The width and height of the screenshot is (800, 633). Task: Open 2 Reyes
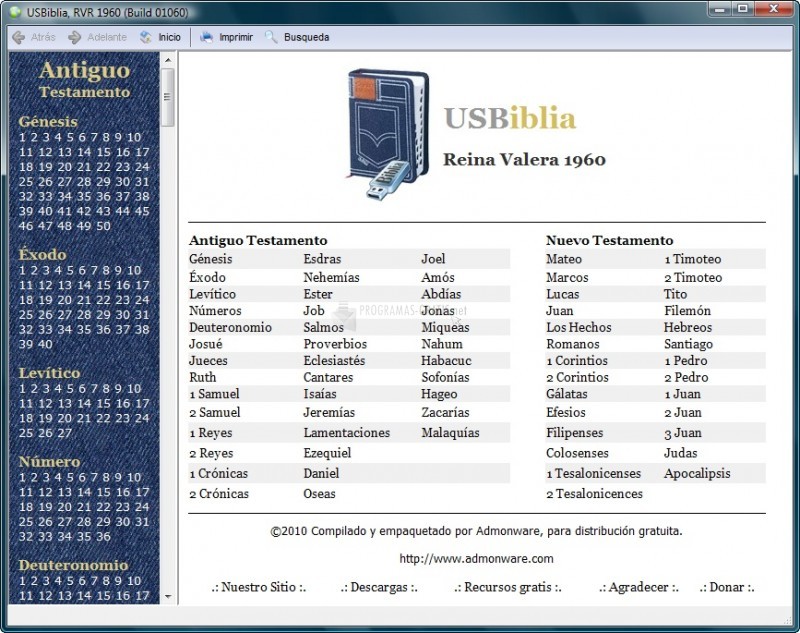211,453
